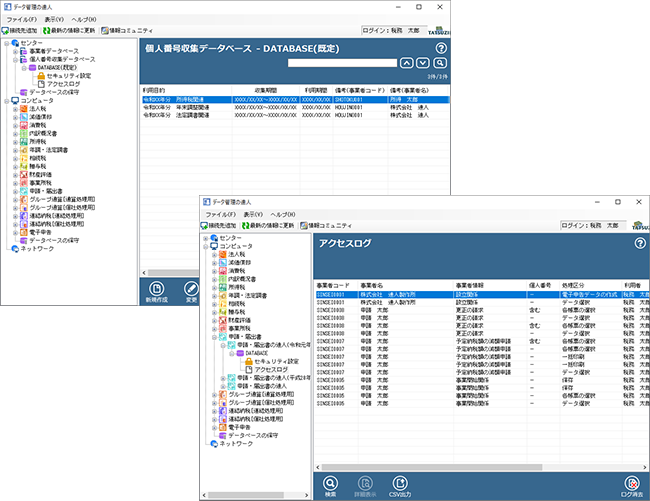The image size is (650, 501).
Task: Expand the 法人税 node in the back window tree
Action: click(x=15, y=109)
